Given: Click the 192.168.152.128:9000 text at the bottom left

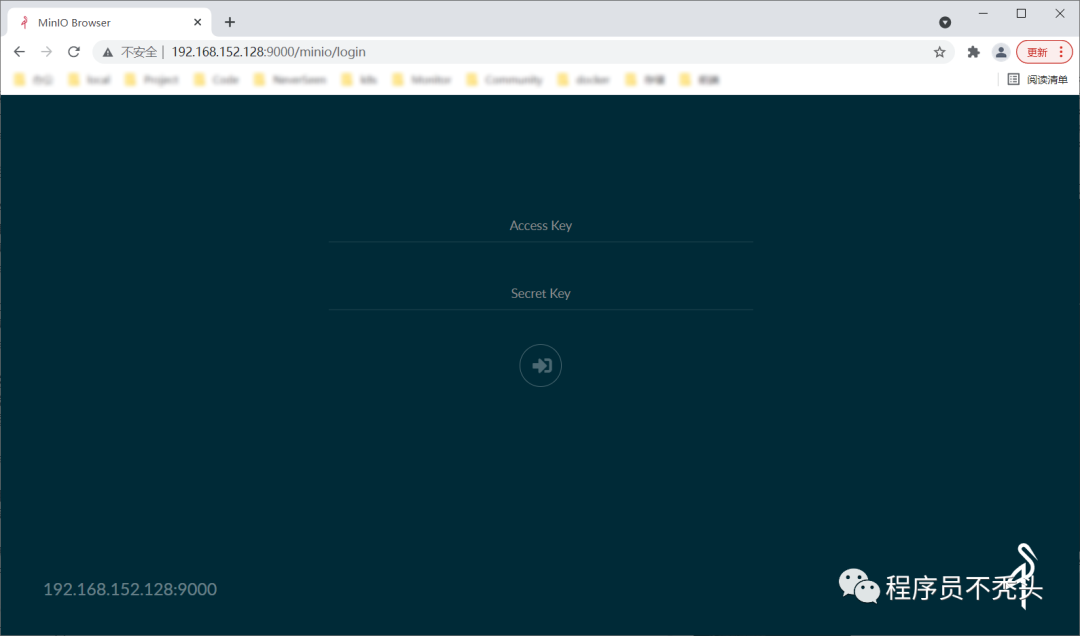Looking at the screenshot, I should [130, 589].
